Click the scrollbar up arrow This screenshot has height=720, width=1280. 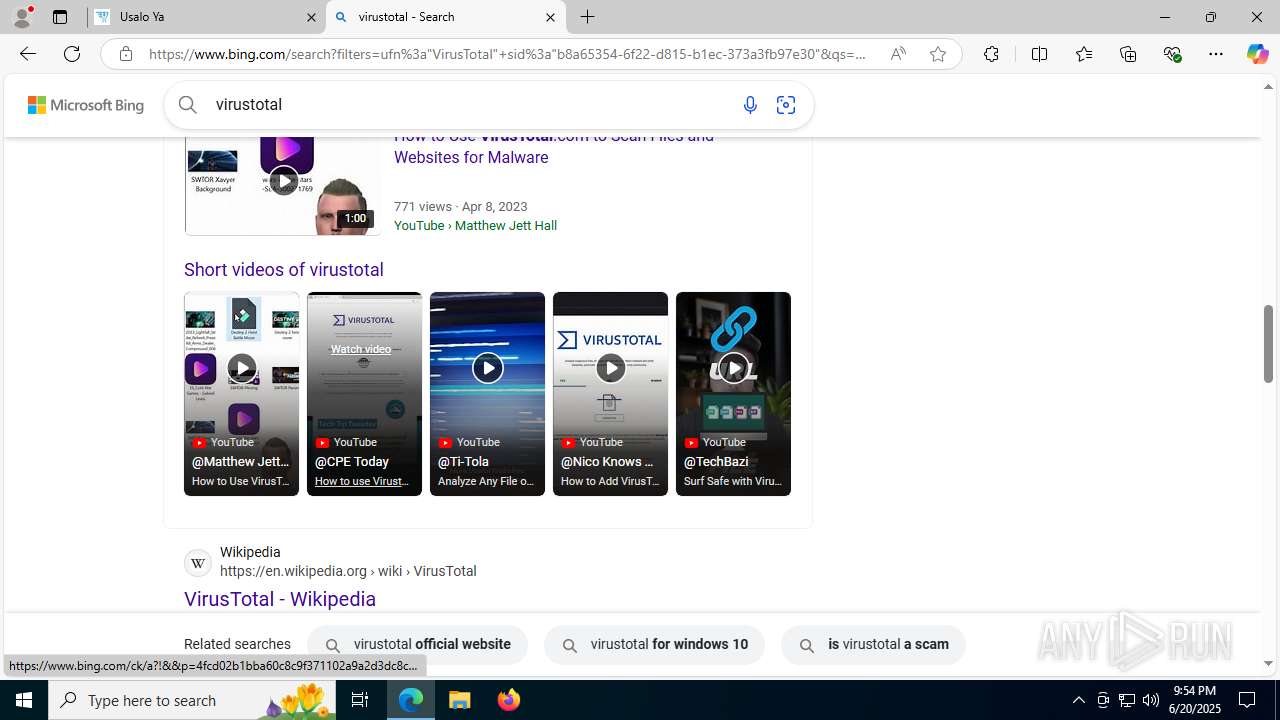[x=1268, y=87]
